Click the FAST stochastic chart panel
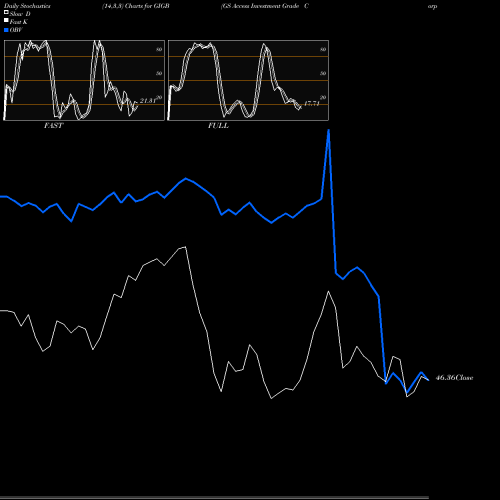Viewport: 500px width, 500px height. coord(84,80)
